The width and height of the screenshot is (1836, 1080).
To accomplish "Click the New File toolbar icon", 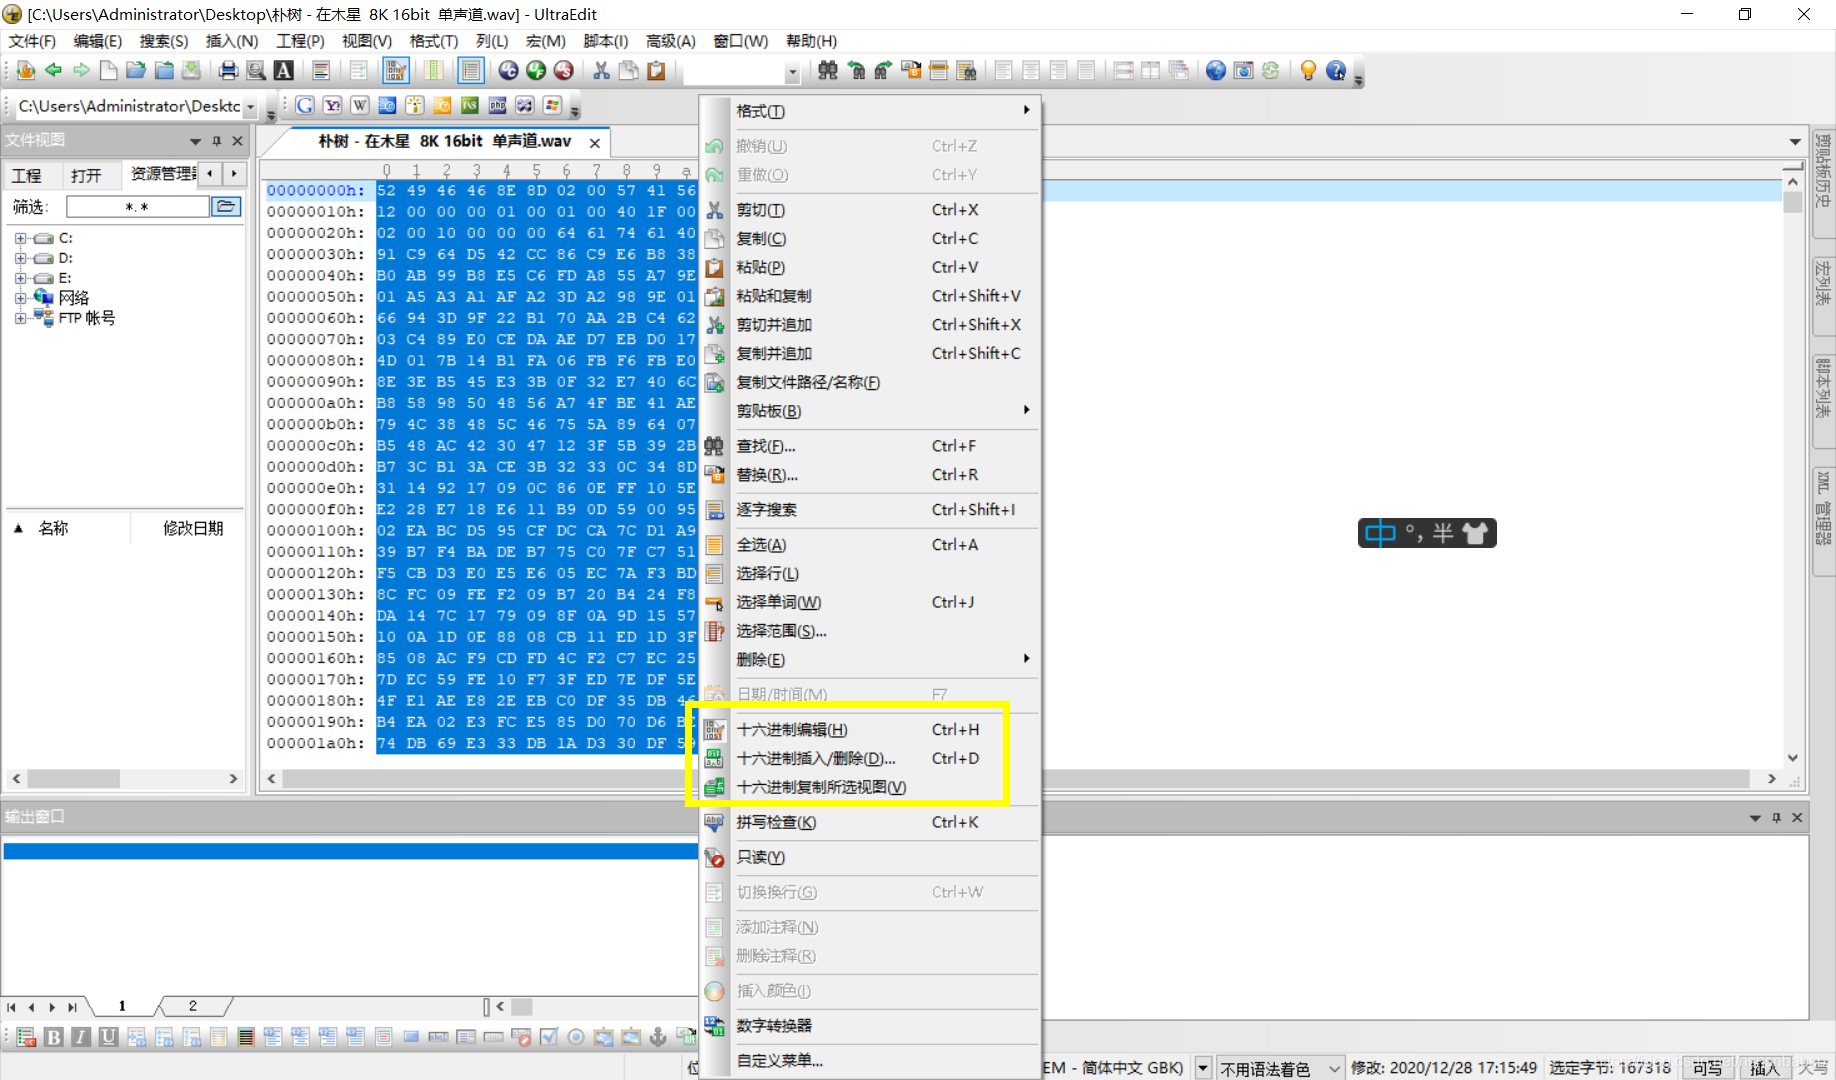I will click(108, 70).
